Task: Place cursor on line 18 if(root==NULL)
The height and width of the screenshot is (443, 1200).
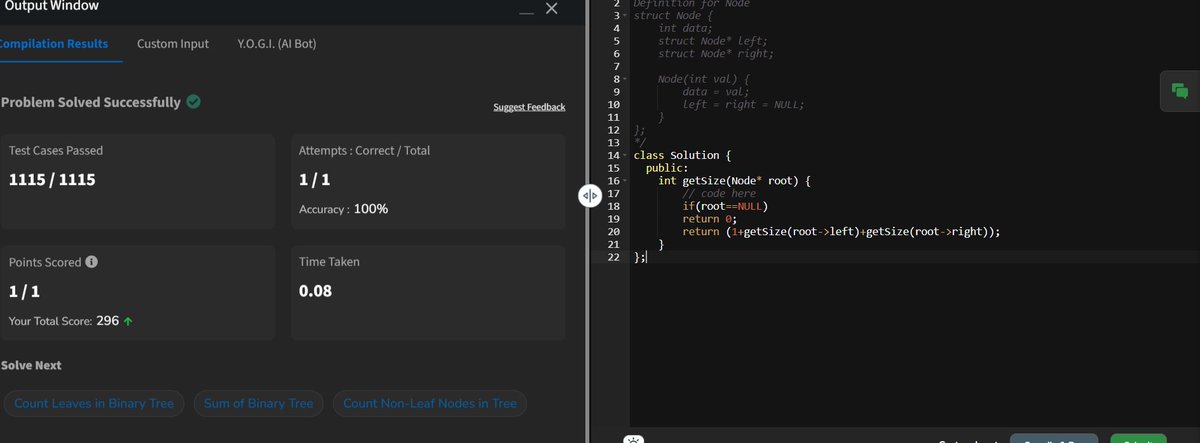Action: point(725,206)
